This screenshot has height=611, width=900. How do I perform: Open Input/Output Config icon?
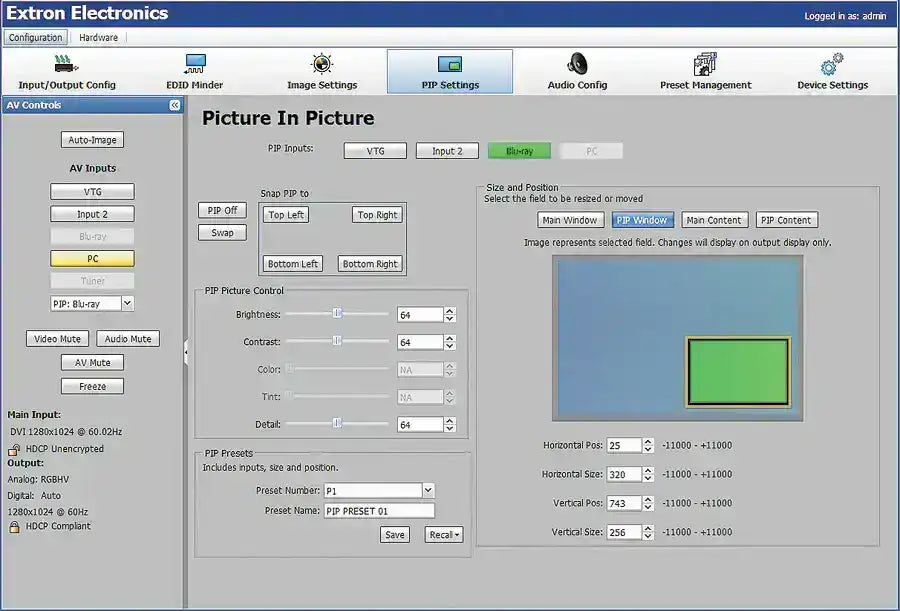coord(67,65)
